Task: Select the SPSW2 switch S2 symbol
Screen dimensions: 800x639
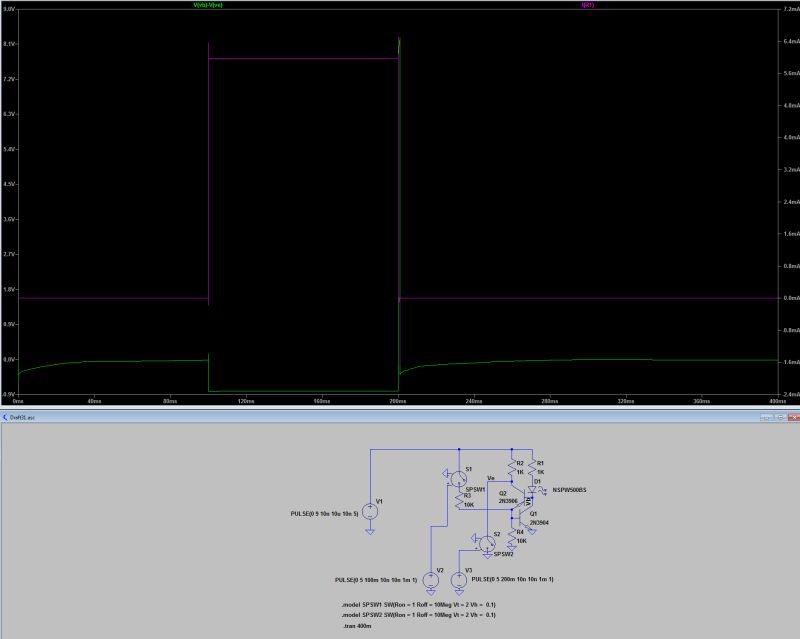Action: click(486, 544)
